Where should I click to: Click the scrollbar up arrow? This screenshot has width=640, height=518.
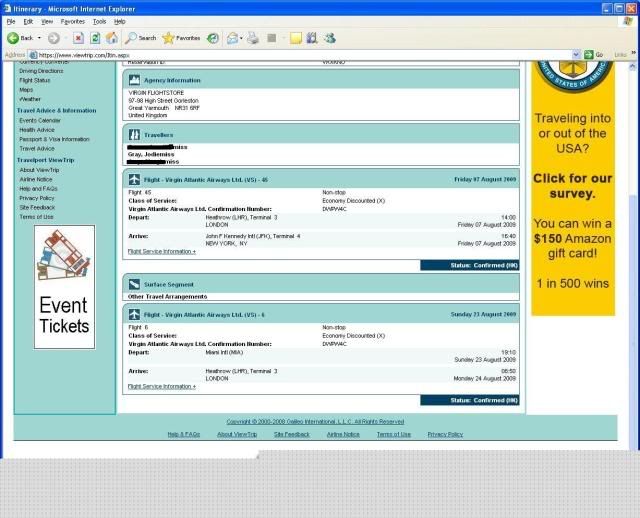pos(633,66)
